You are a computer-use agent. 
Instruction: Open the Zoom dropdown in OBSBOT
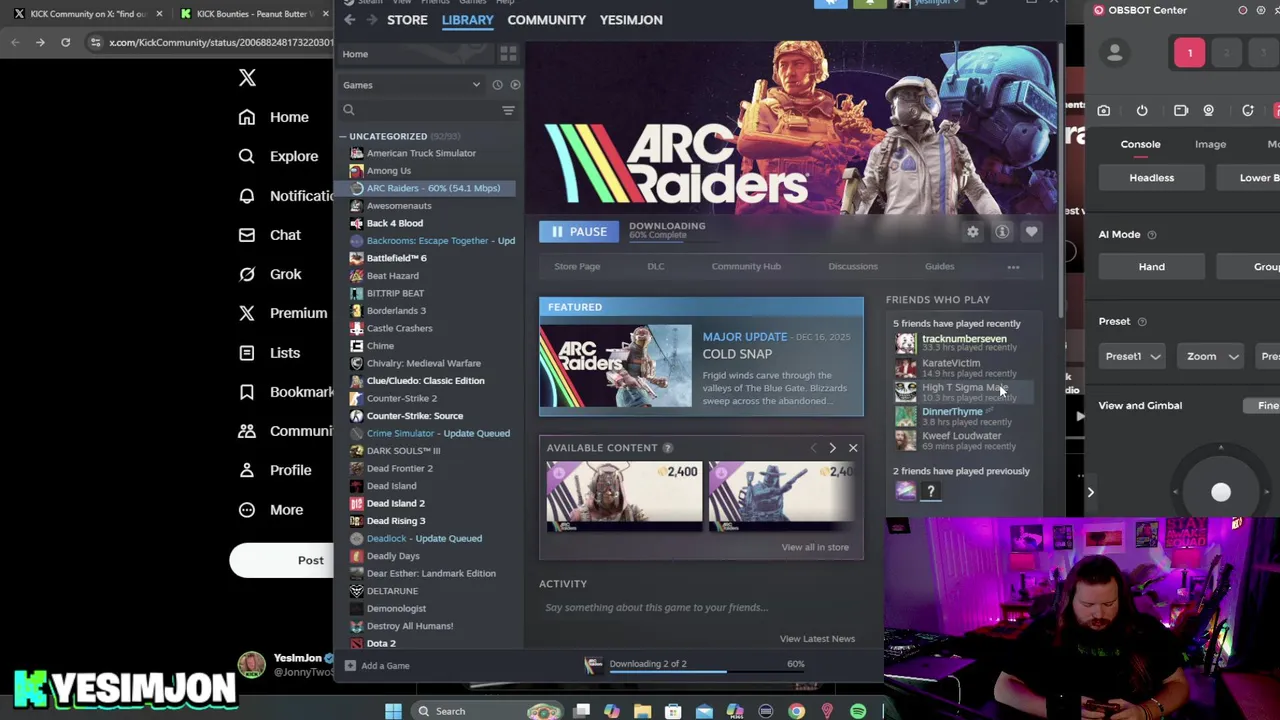[x=1211, y=357]
